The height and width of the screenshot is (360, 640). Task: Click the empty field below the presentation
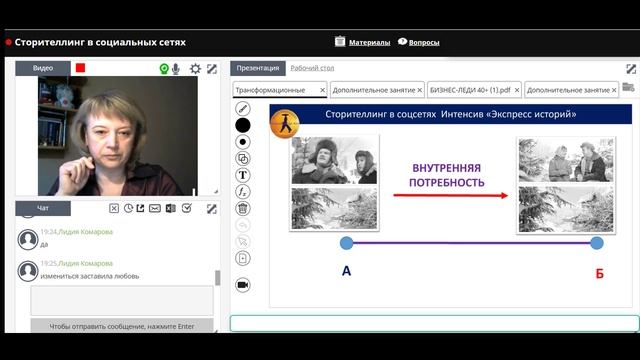pos(434,323)
